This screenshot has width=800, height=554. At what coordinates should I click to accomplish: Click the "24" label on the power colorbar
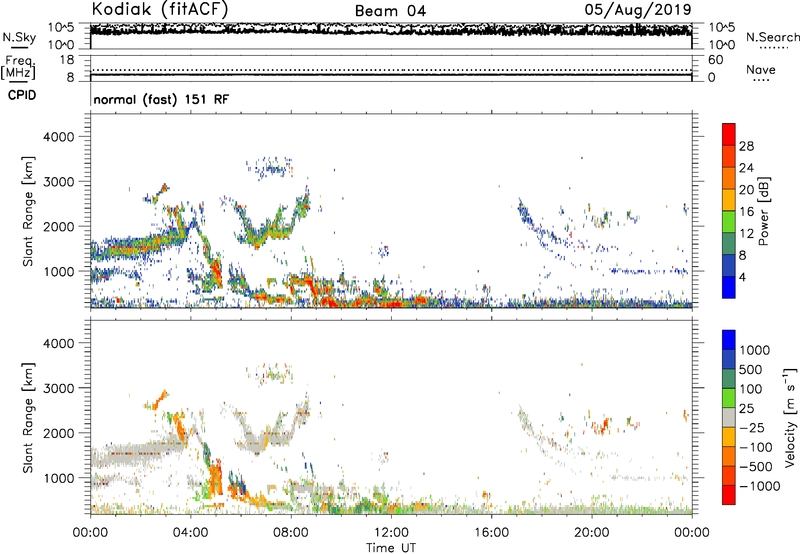[746, 168]
